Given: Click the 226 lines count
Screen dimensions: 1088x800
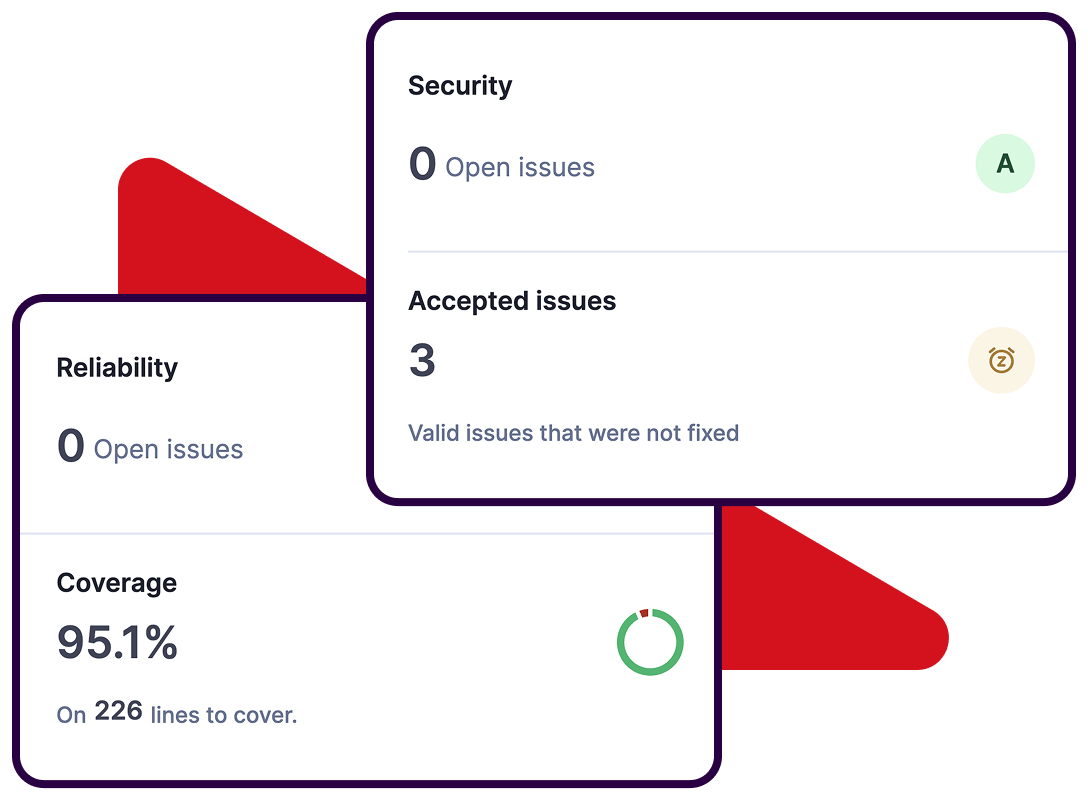Looking at the screenshot, I should [x=118, y=712].
